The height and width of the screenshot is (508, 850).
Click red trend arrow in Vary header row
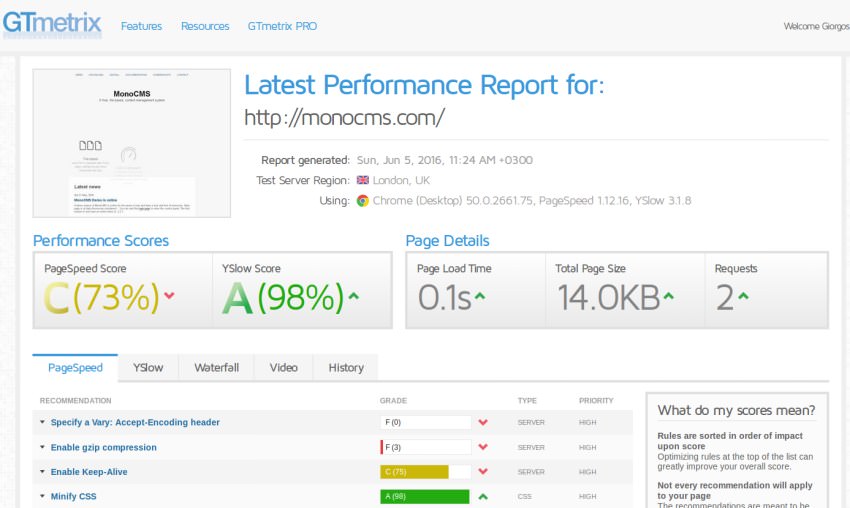point(483,422)
